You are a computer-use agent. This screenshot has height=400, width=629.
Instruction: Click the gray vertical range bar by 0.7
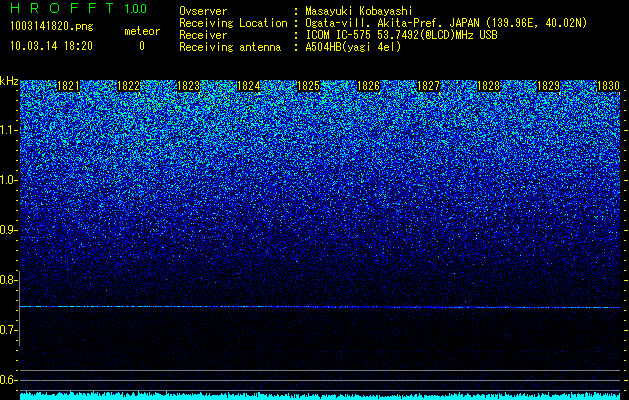click(x=20, y=308)
